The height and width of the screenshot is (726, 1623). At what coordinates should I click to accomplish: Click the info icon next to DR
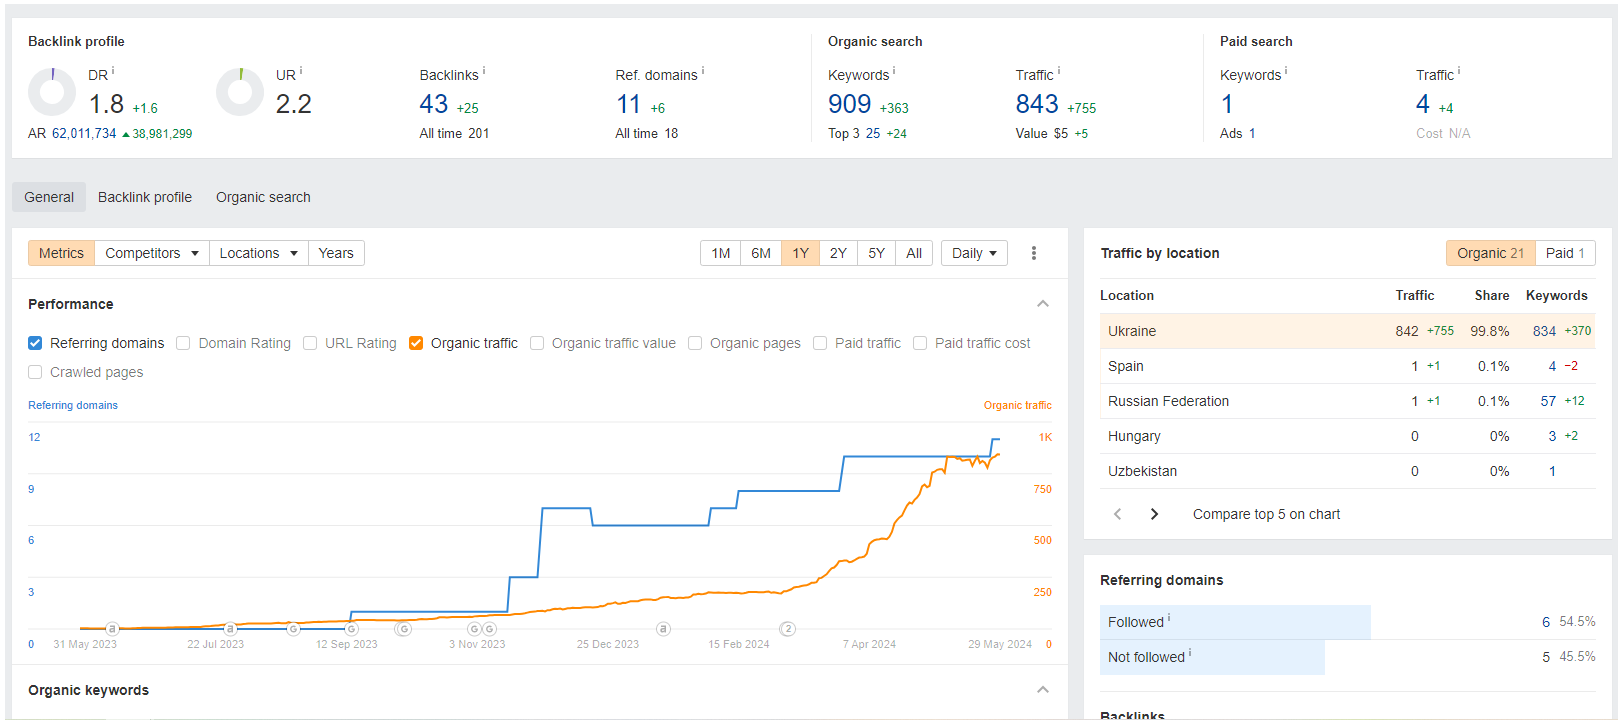(x=113, y=71)
